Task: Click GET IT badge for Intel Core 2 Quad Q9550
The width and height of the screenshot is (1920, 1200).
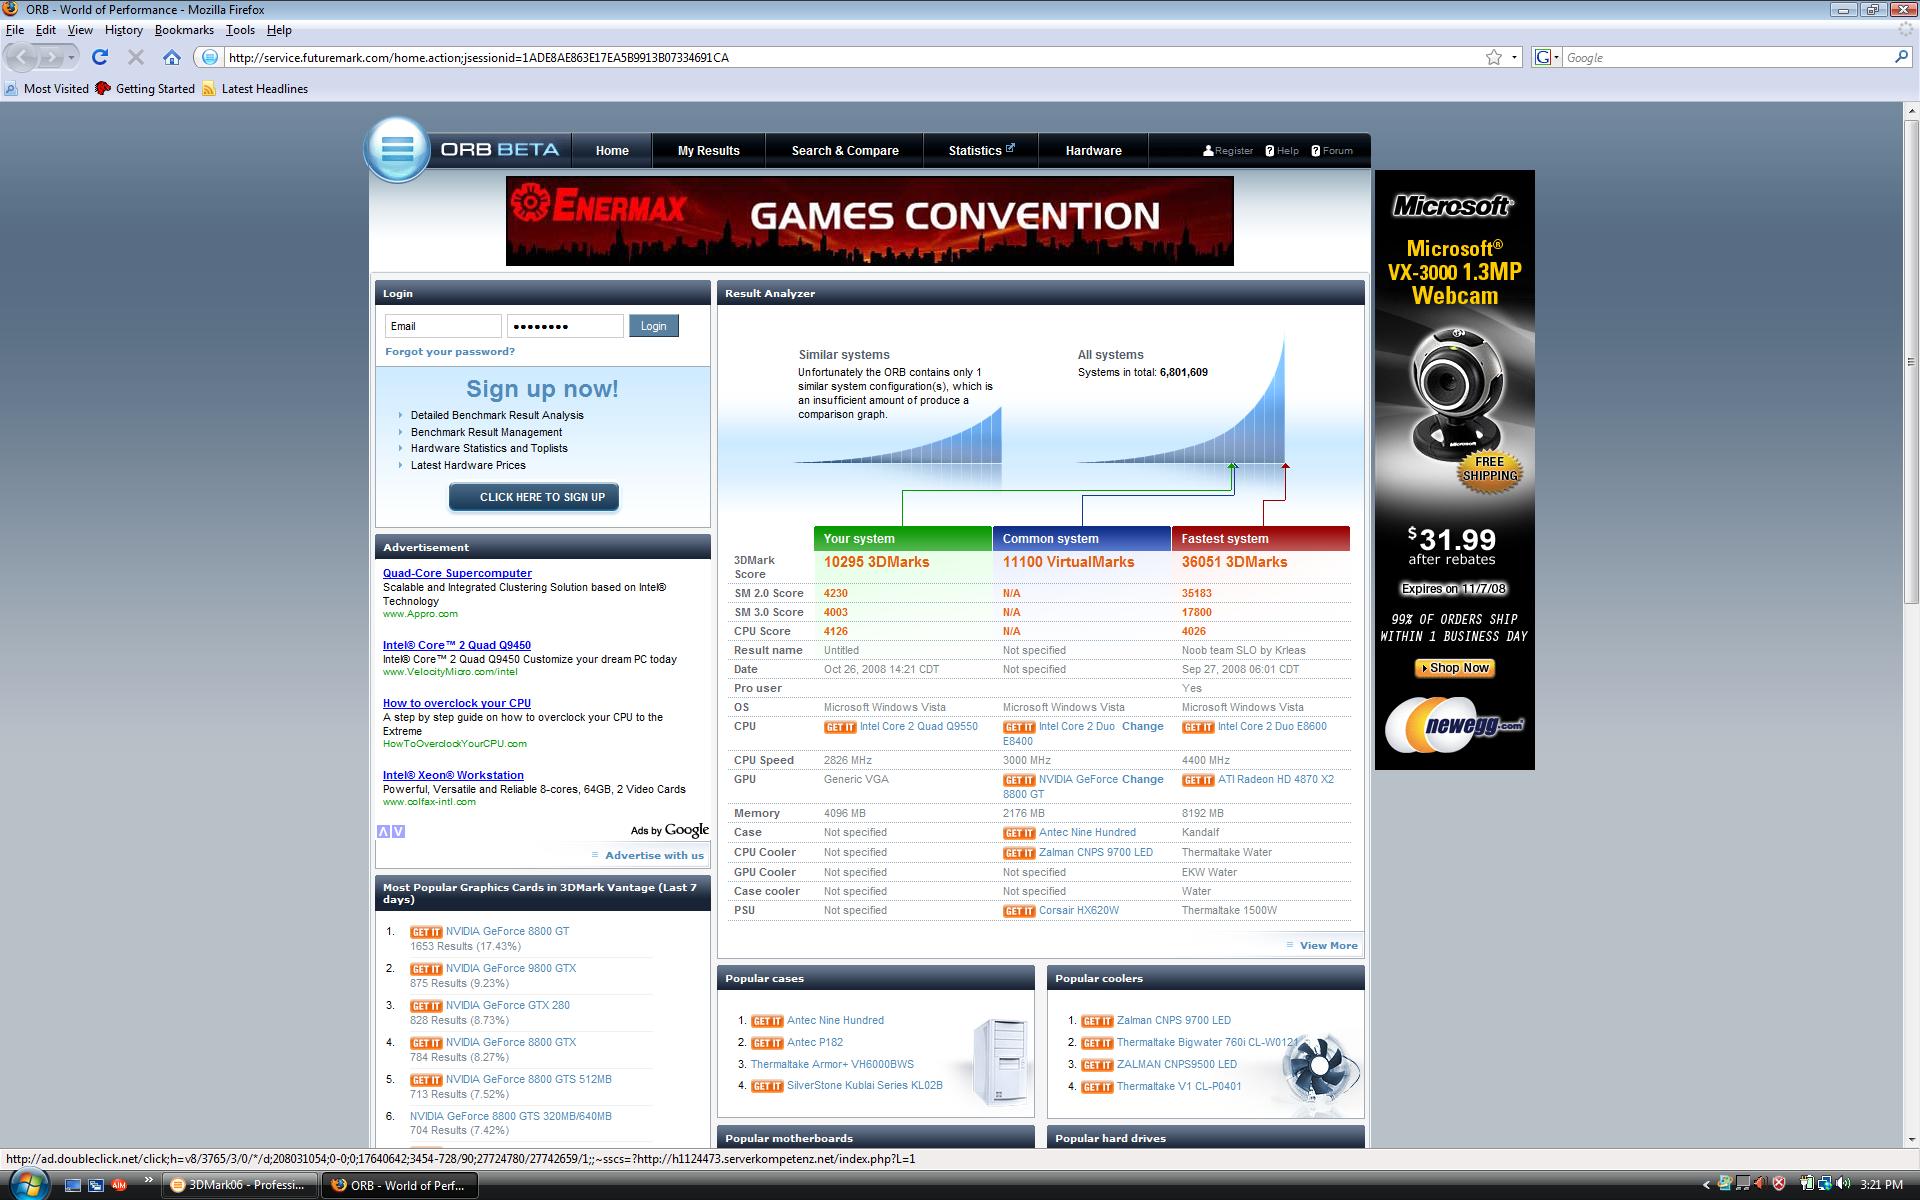Action: click(840, 727)
